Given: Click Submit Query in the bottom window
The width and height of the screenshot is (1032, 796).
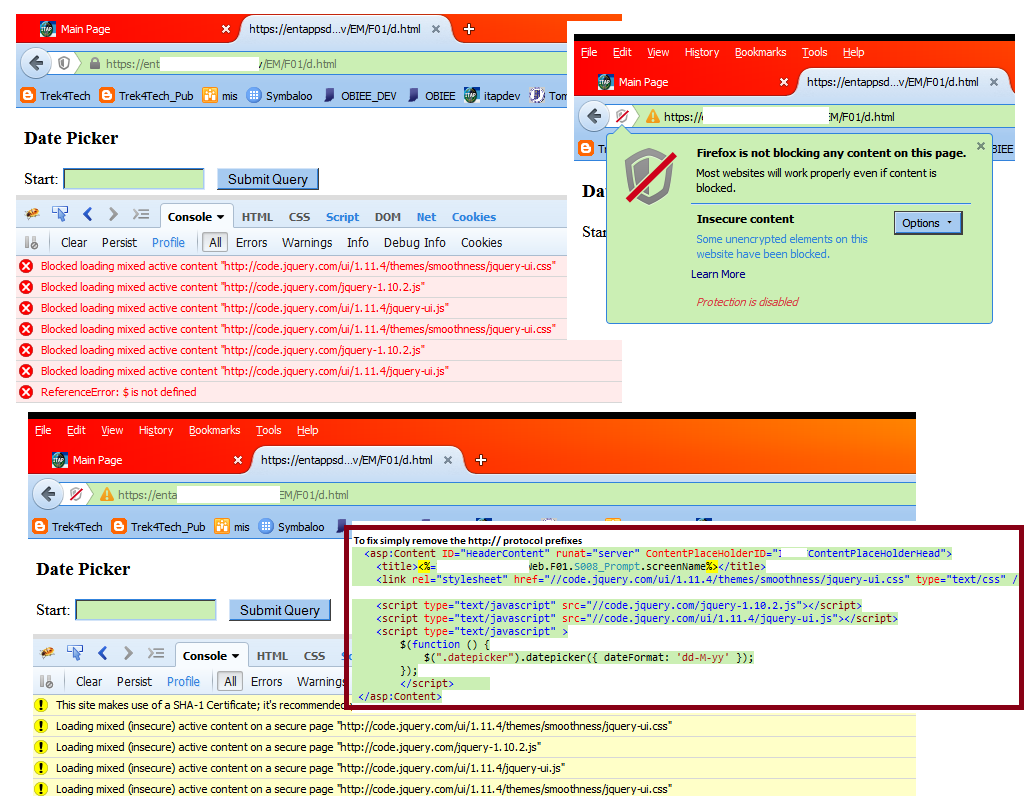Looking at the screenshot, I should coord(280,610).
